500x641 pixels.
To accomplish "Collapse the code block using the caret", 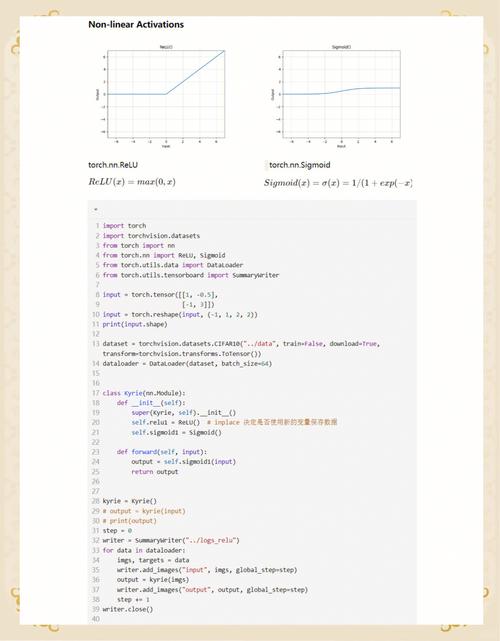I will point(96,209).
